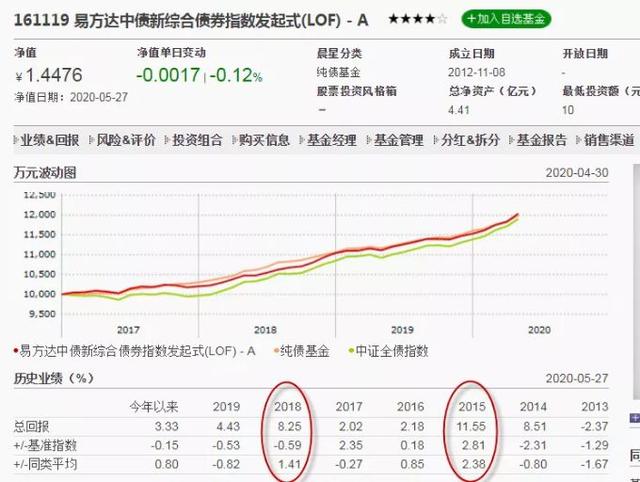The height and width of the screenshot is (482, 640).
Task: Switch to 销售渠道 tab
Action: point(609,140)
